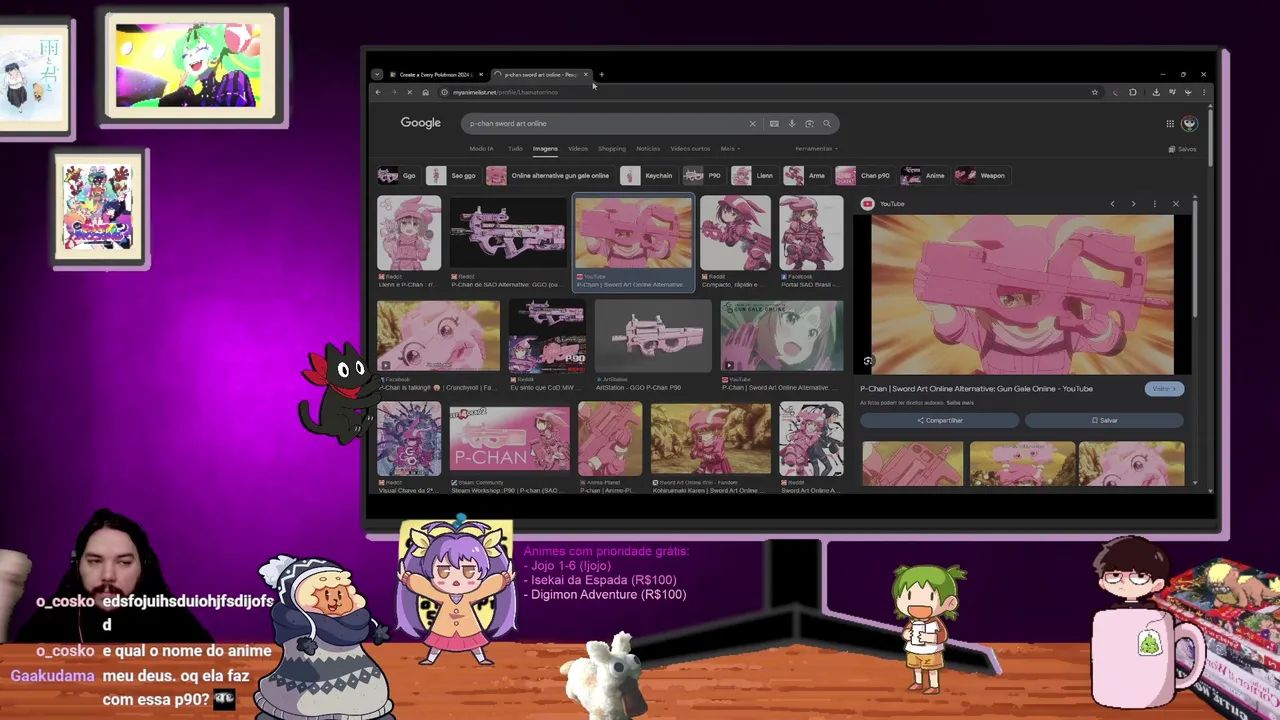The height and width of the screenshot is (720, 1280).
Task: Close the 'Create a Every Pokémon 2024' tab
Action: point(480,74)
